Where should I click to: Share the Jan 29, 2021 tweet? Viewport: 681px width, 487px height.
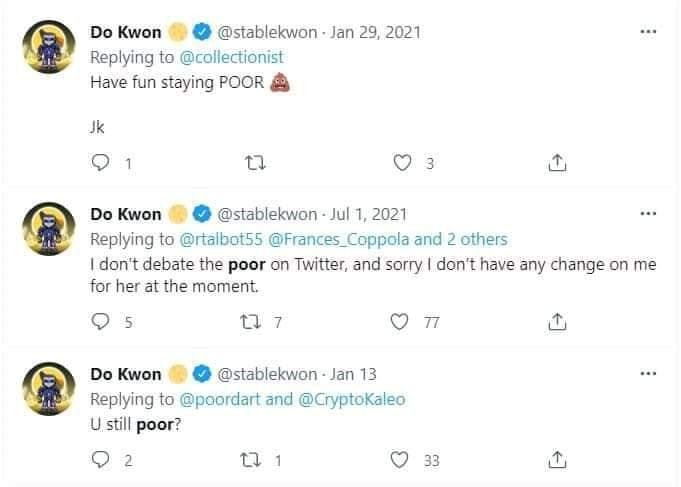click(557, 162)
